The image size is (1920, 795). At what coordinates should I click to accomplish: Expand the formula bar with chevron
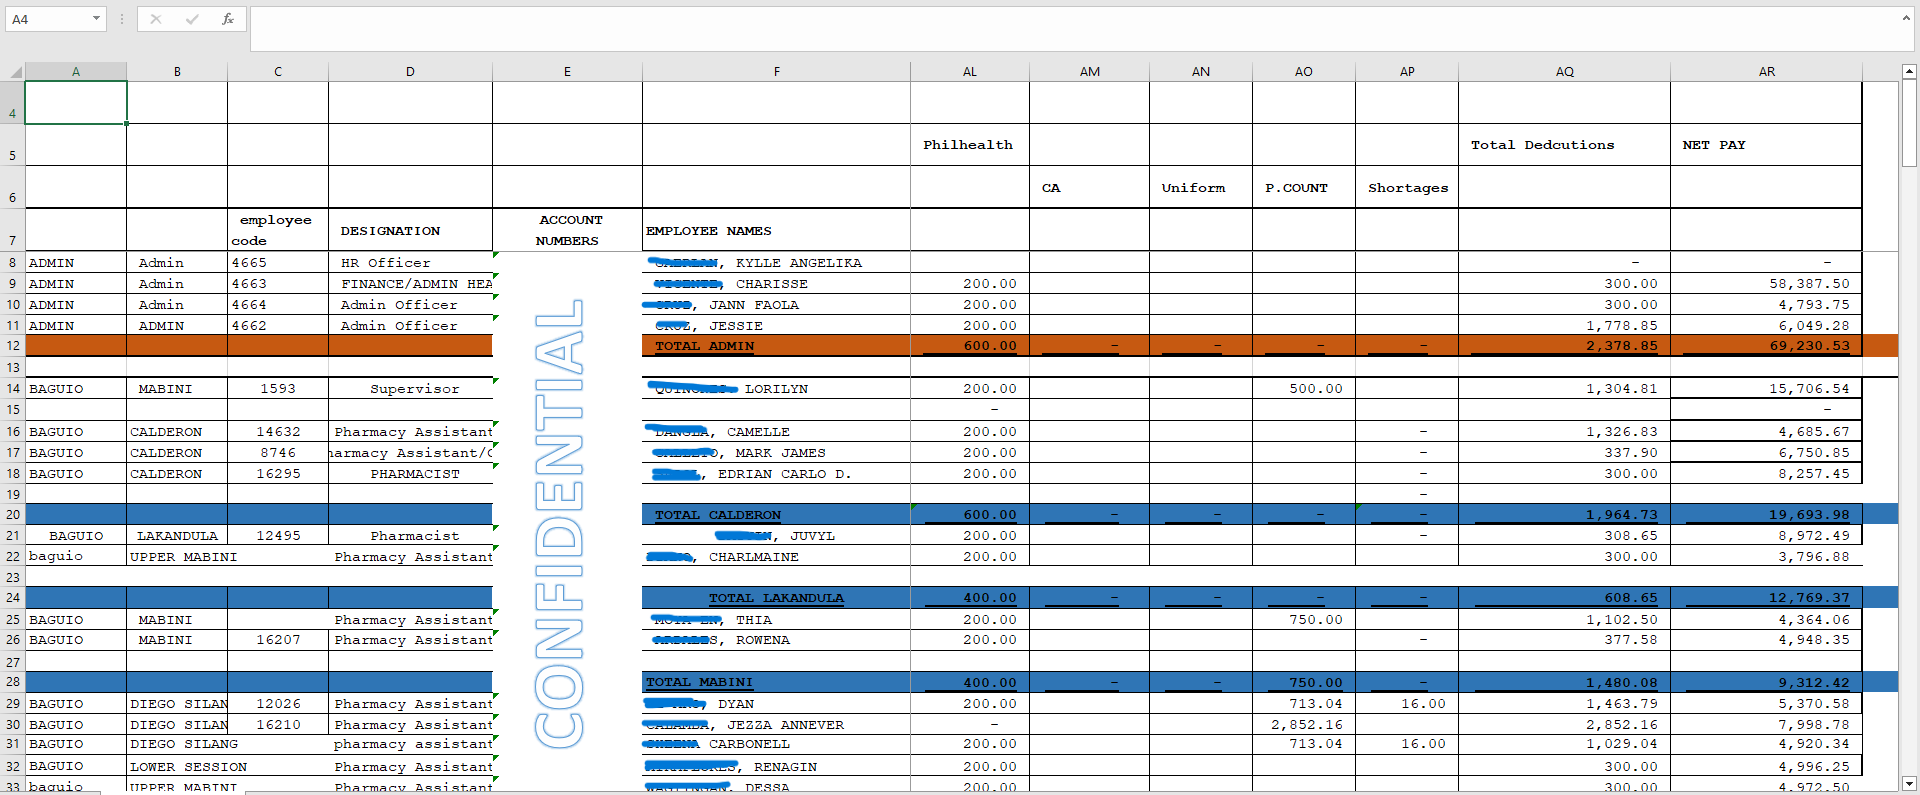1906,18
